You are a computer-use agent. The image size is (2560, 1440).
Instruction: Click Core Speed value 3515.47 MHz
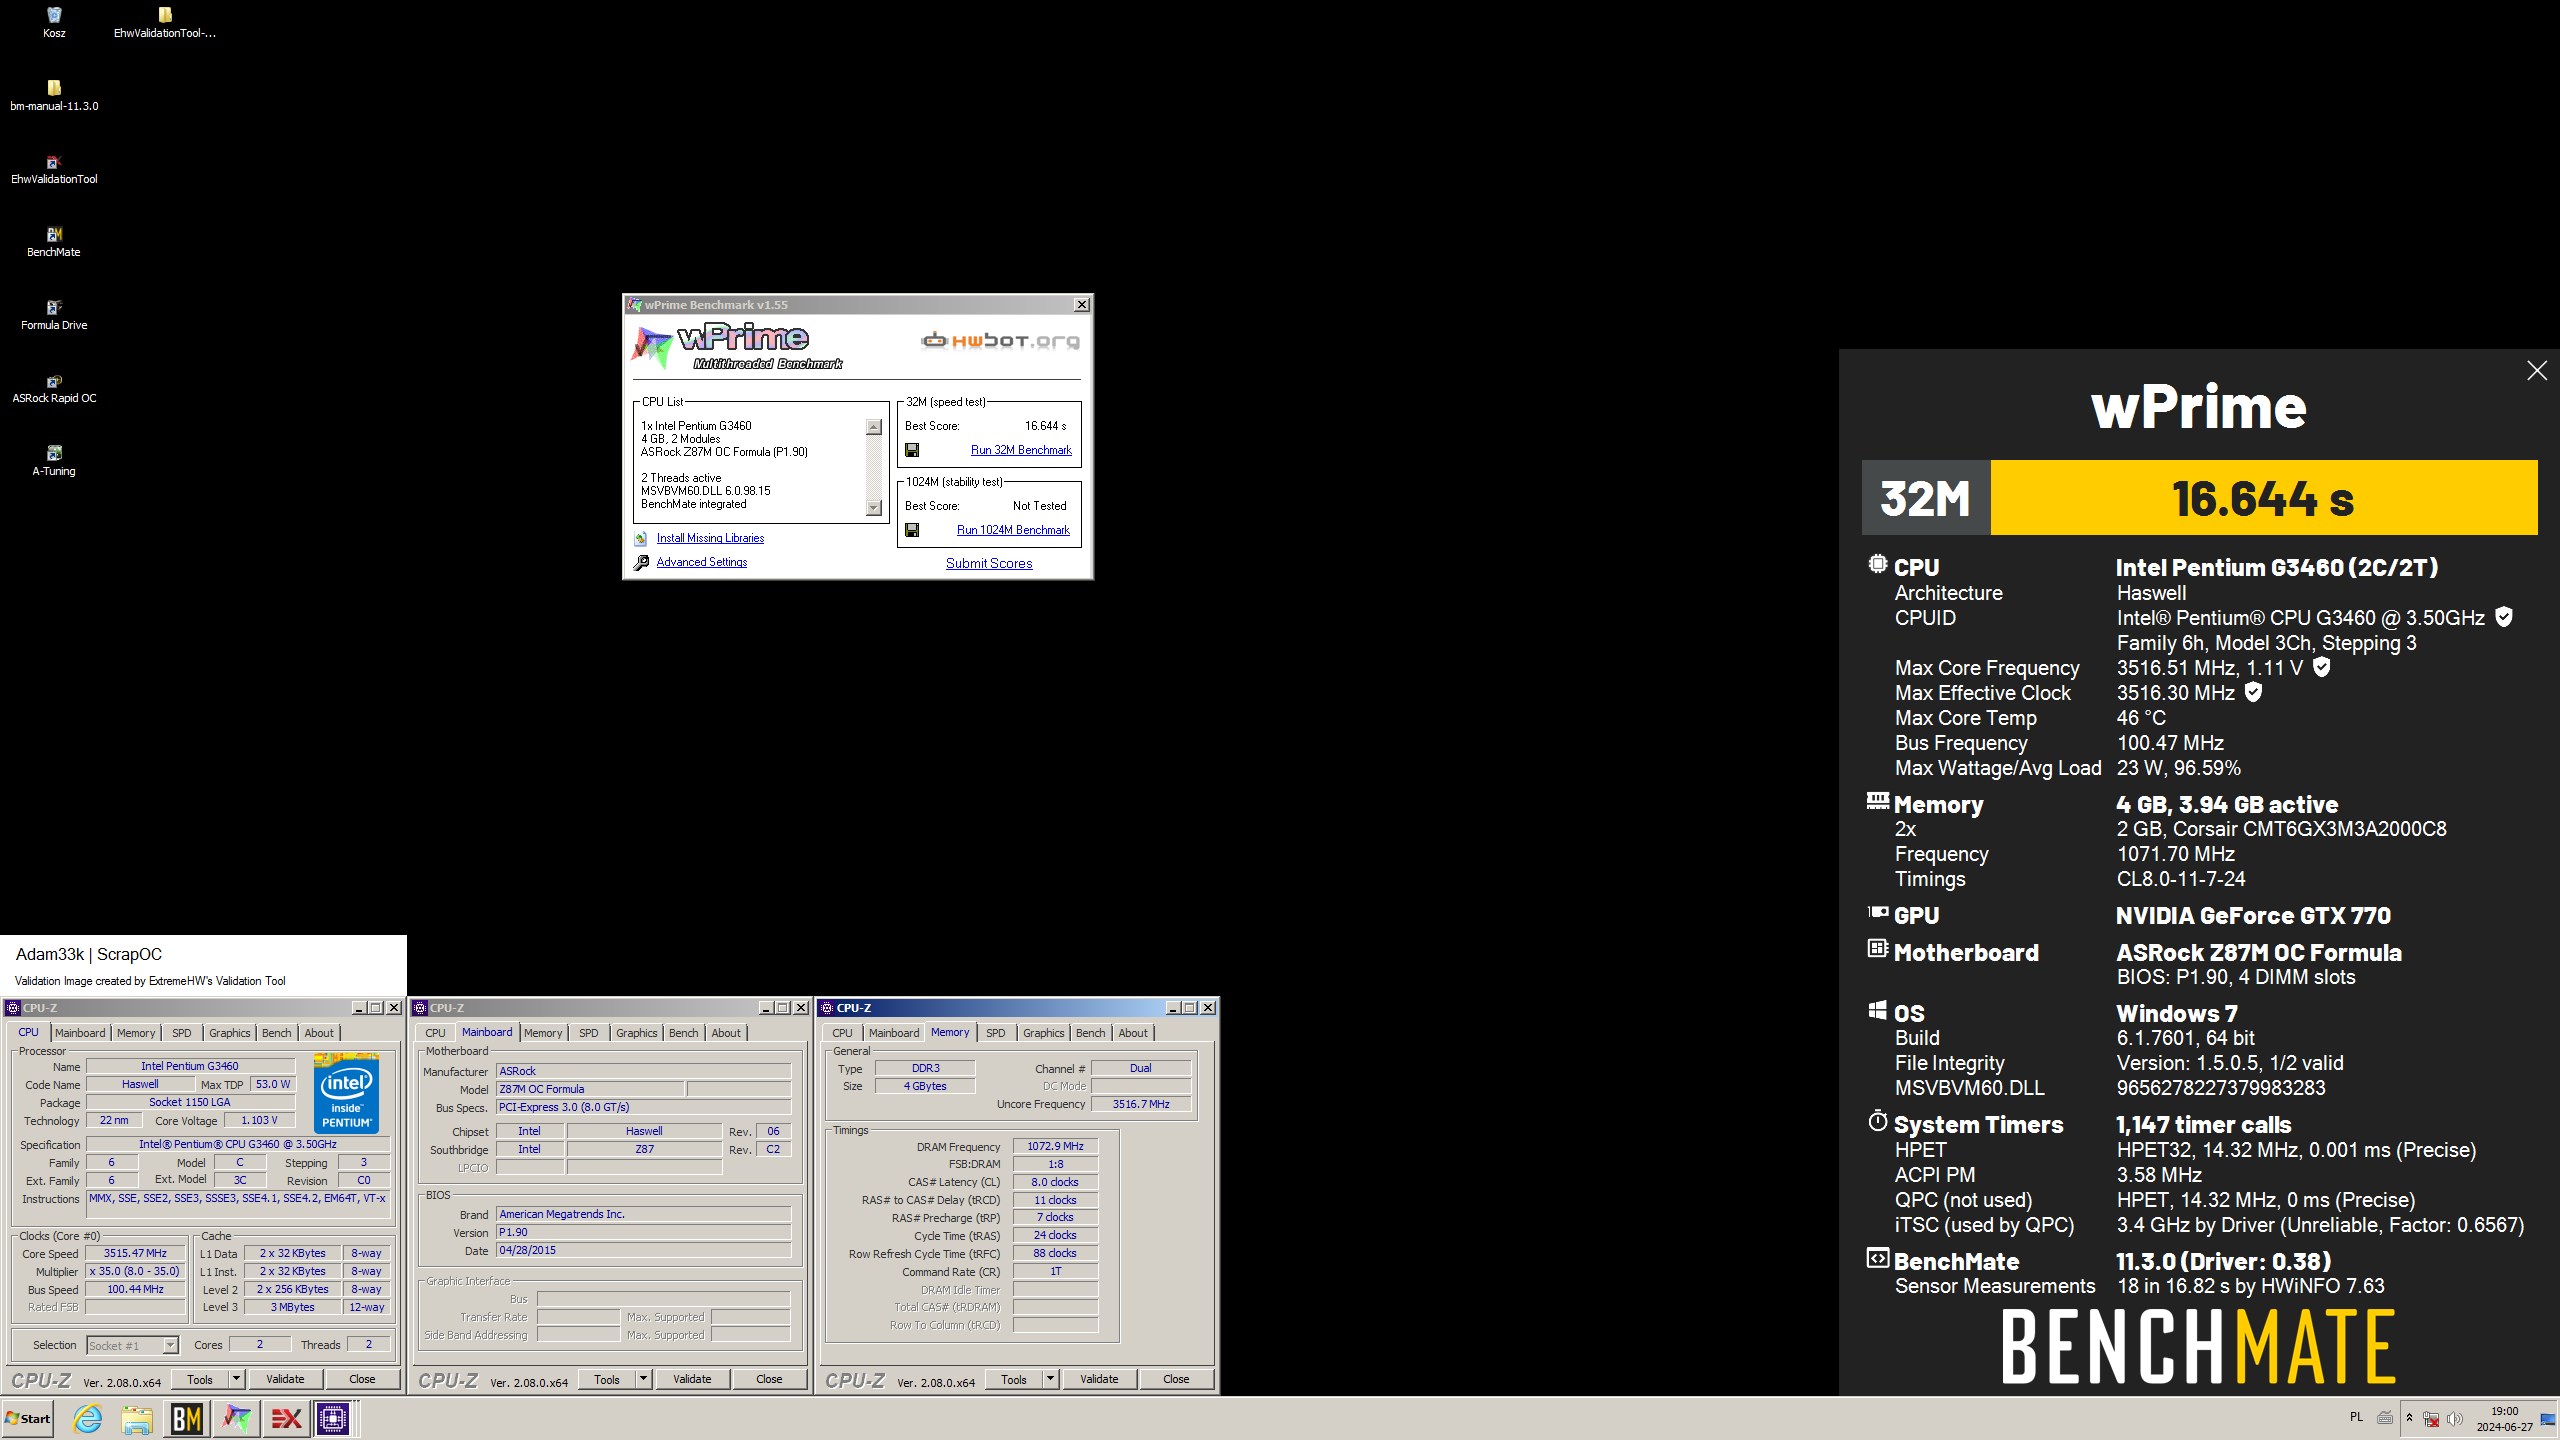135,1253
